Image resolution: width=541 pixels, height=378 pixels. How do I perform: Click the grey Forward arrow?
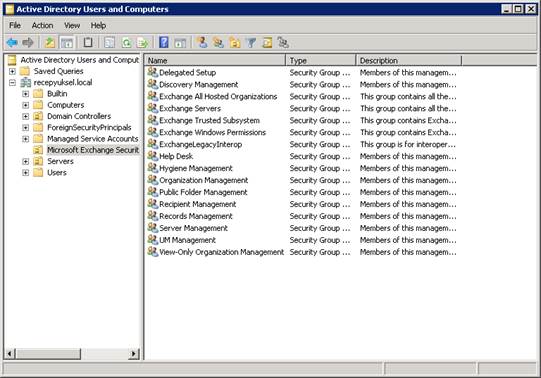tap(28, 43)
